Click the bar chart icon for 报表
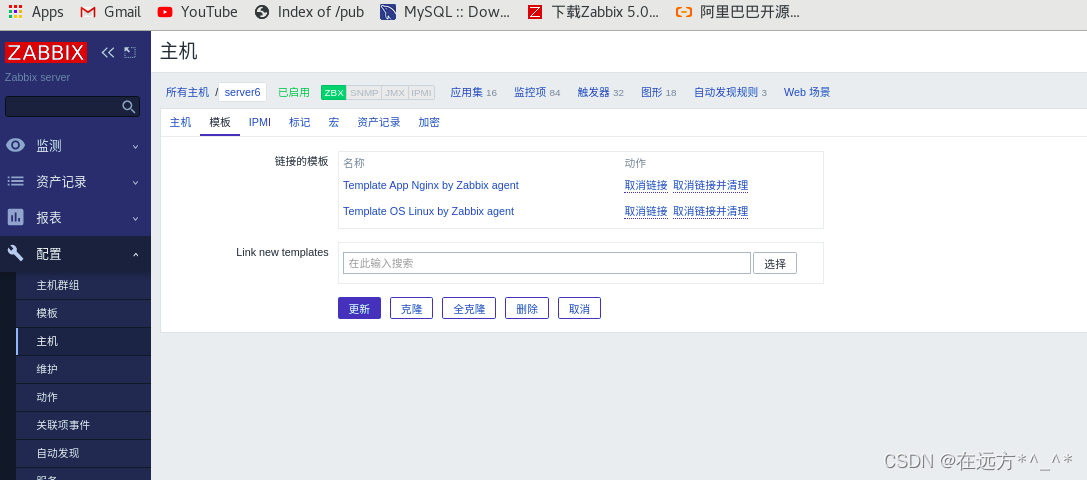 pos(15,217)
